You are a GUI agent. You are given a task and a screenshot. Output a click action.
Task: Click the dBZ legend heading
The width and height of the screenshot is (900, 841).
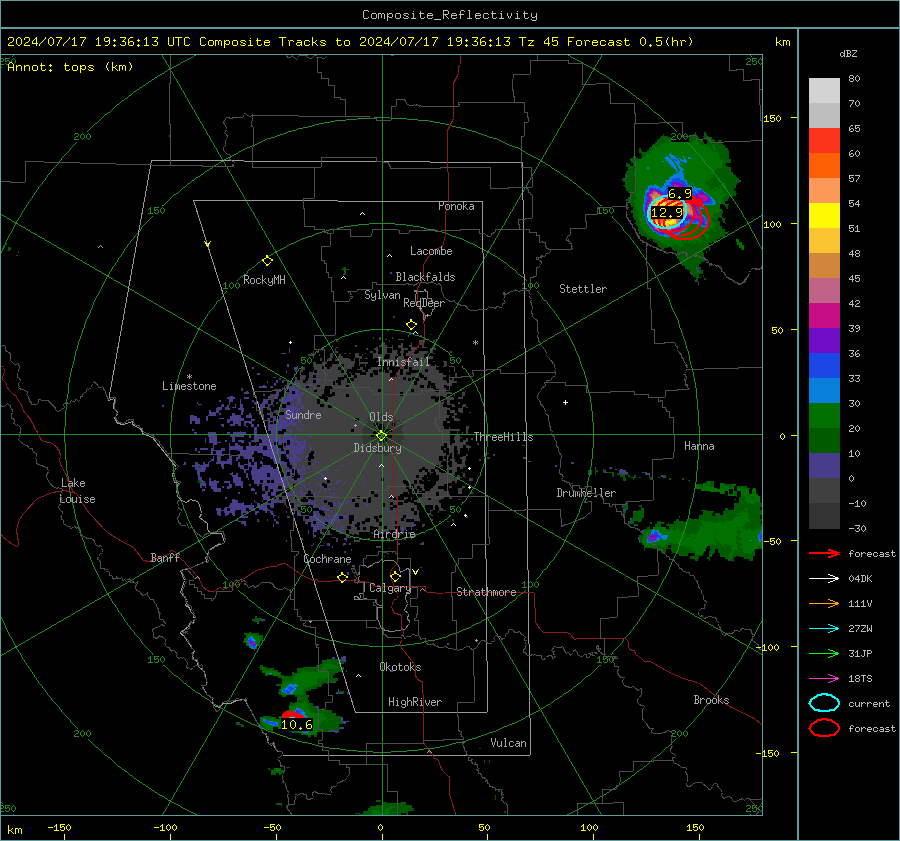point(848,54)
